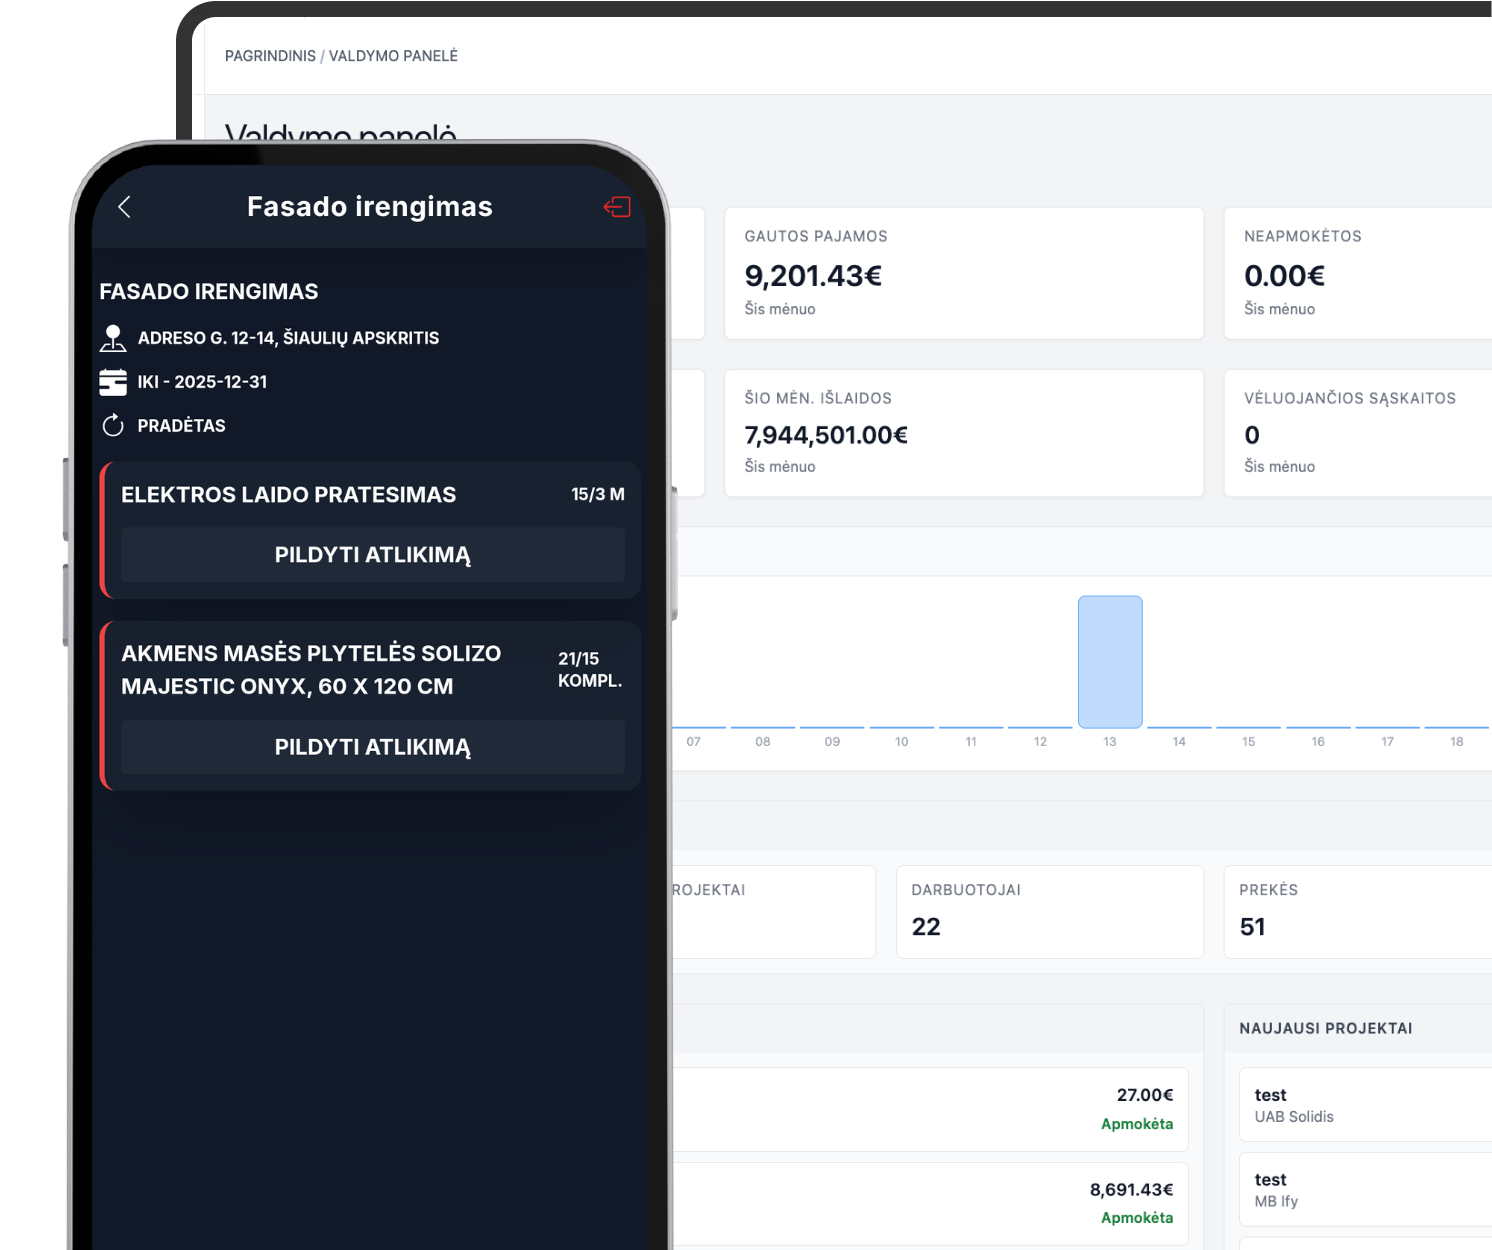Click the highlighted chart bar for day 13
Image resolution: width=1492 pixels, height=1250 pixels.
pyautogui.click(x=1110, y=662)
